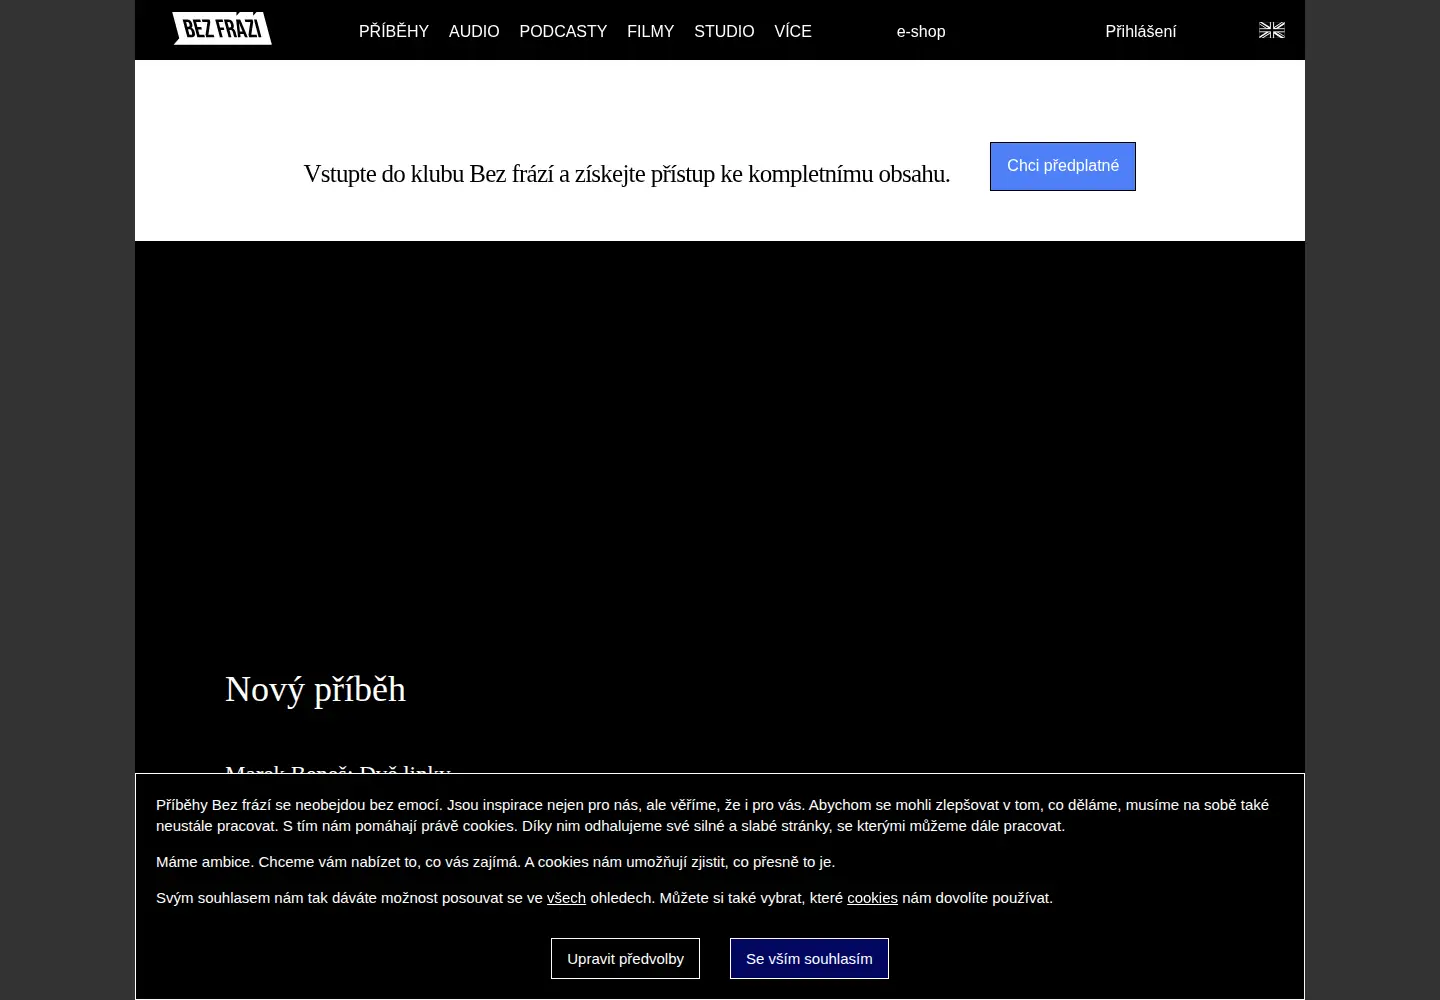The image size is (1440, 1000).
Task: Accept all cookies with Se vším souhlasím
Action: pos(809,958)
